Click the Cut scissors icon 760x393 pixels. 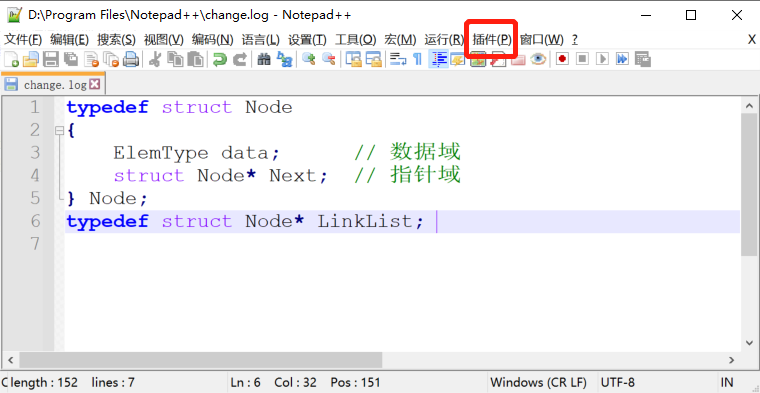tap(155, 59)
